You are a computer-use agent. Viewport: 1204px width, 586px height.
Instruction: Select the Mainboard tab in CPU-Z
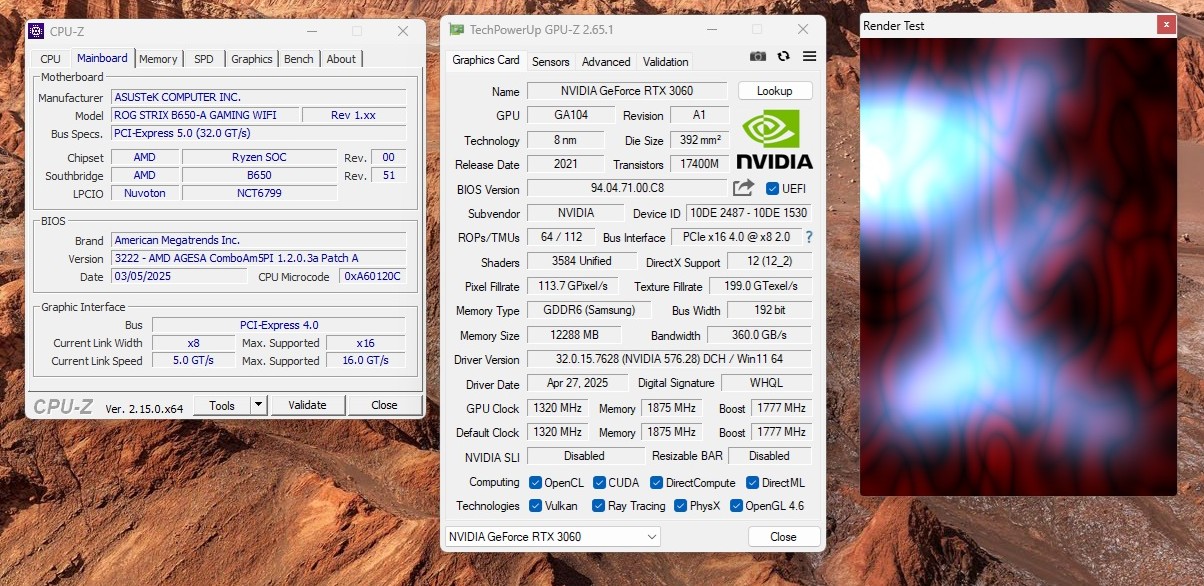102,58
